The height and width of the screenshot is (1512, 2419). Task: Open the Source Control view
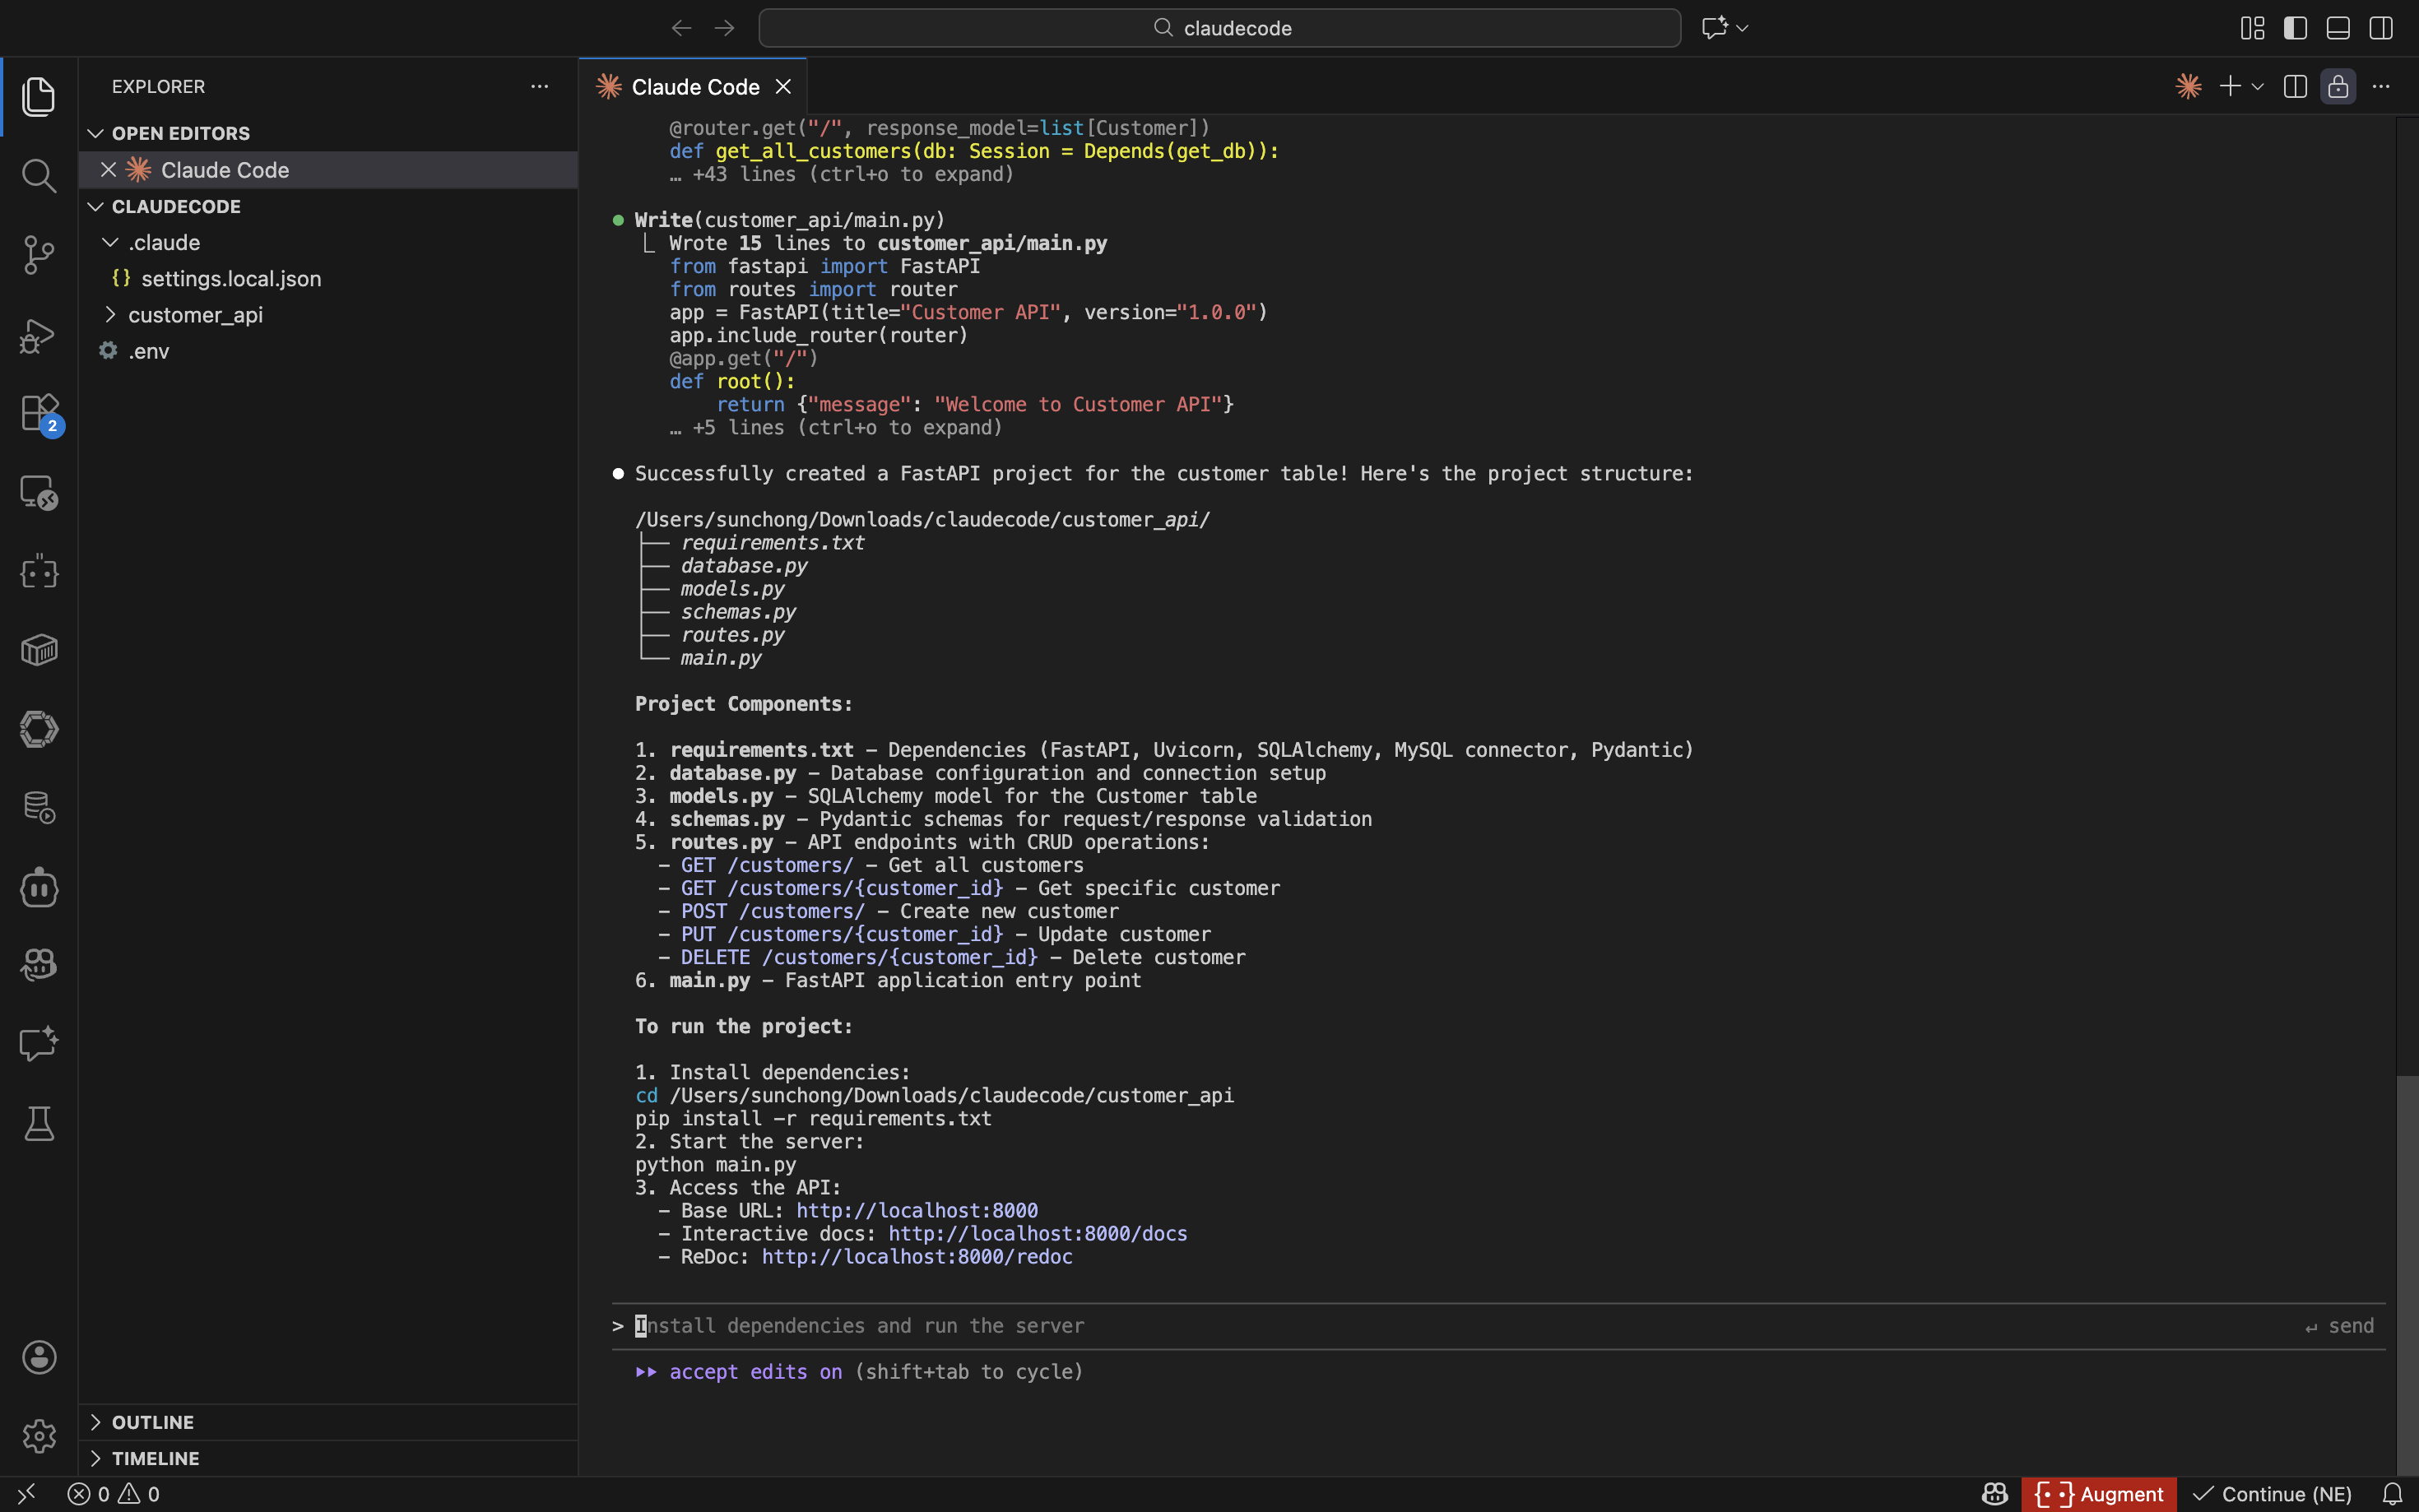[38, 255]
